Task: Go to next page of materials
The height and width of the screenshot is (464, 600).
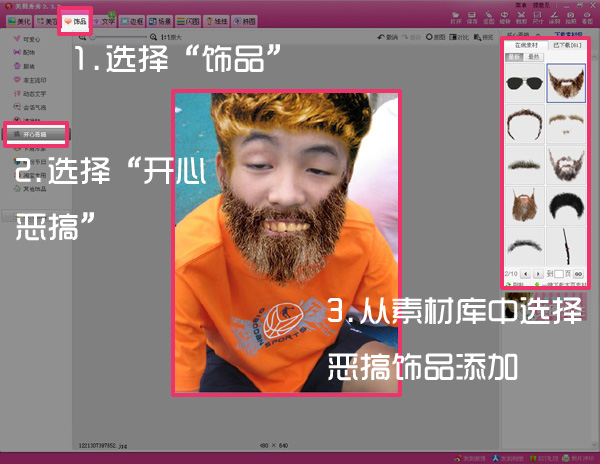Action: pos(539,272)
